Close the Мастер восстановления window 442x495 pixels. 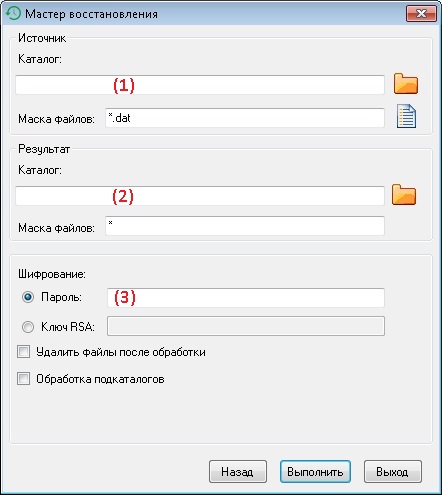coord(421,14)
